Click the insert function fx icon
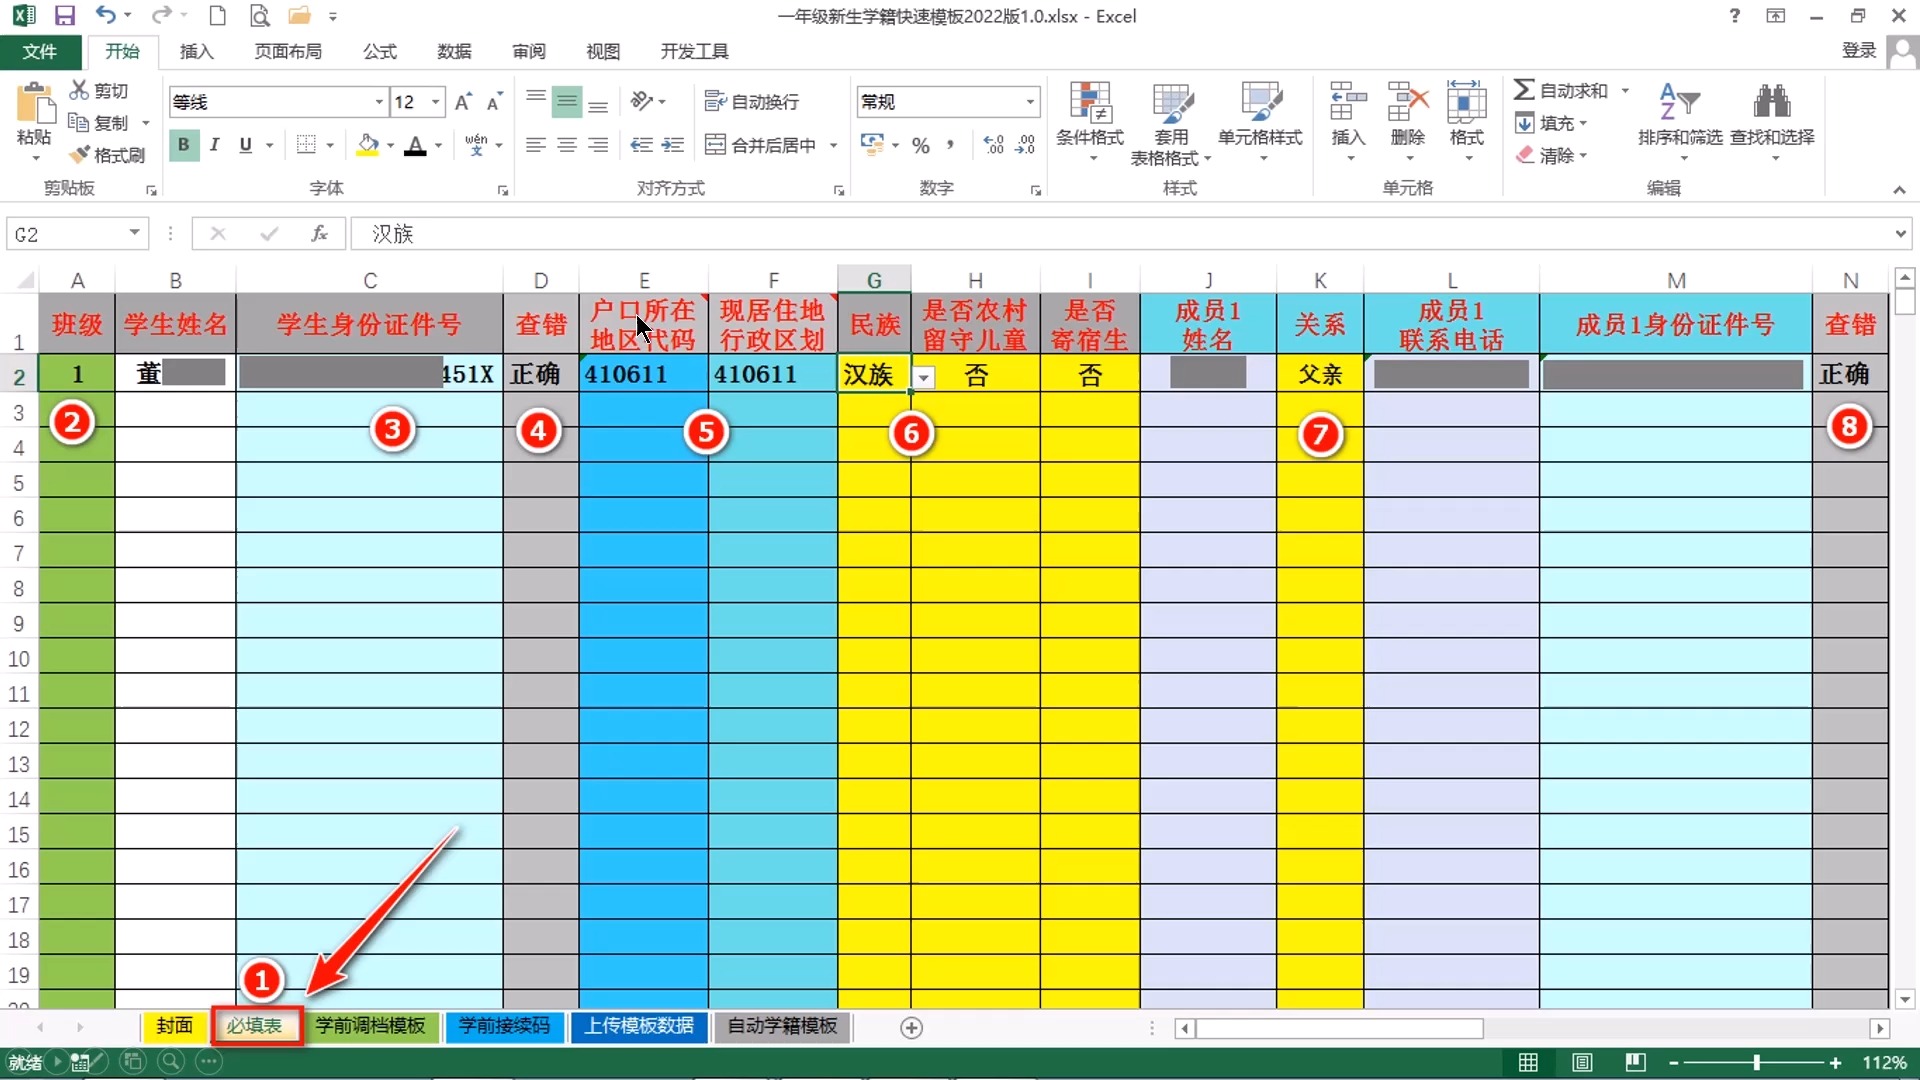Image resolution: width=1920 pixels, height=1080 pixels. pos(319,233)
